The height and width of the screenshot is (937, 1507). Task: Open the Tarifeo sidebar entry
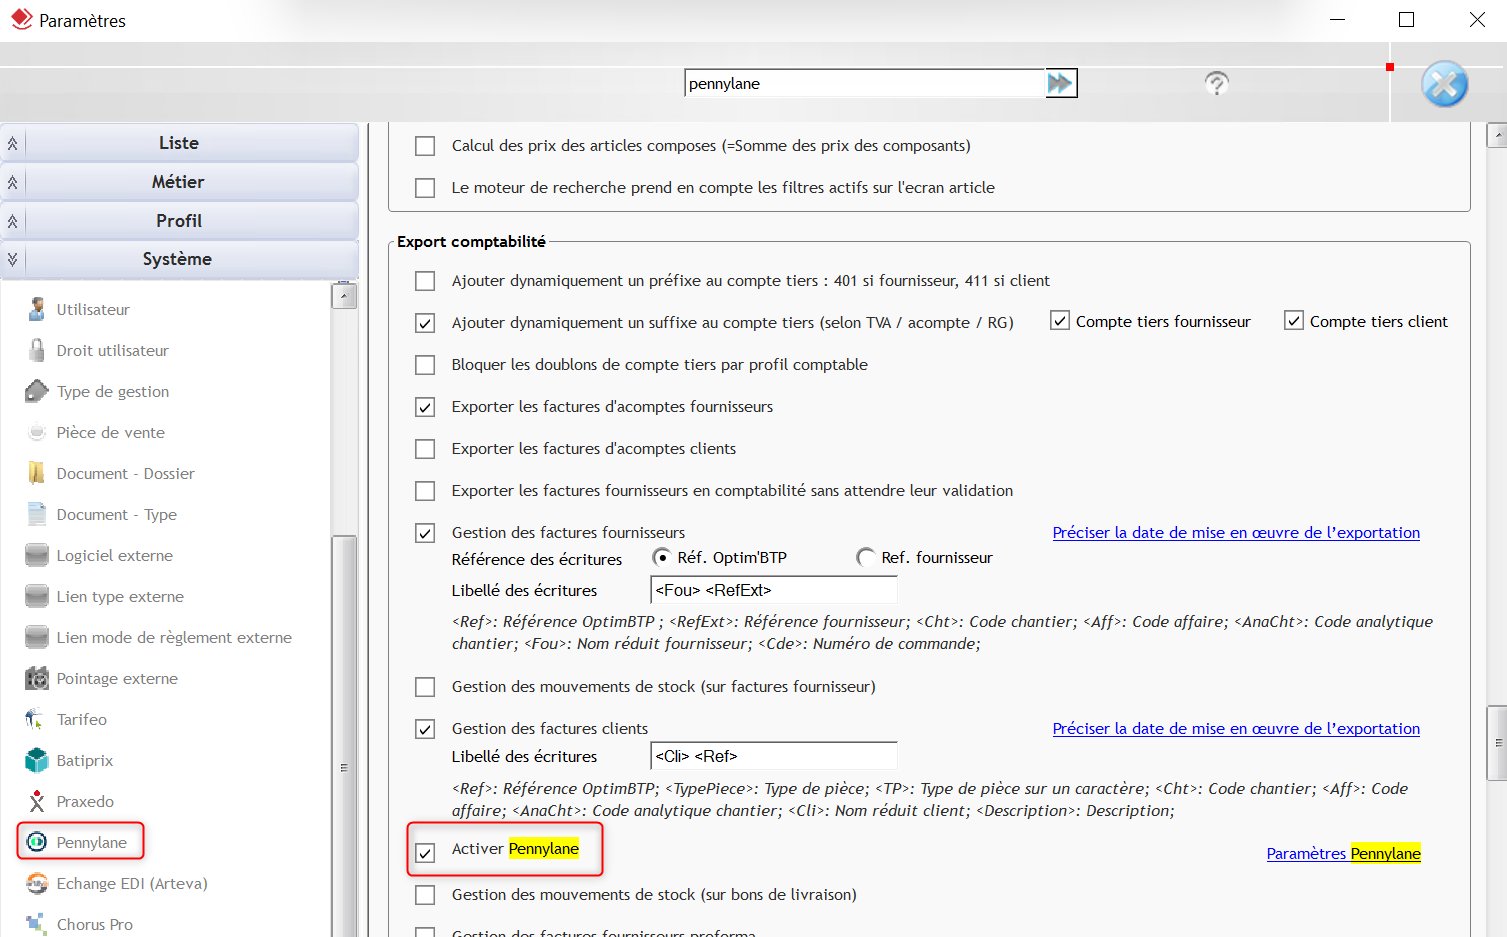coord(81,719)
